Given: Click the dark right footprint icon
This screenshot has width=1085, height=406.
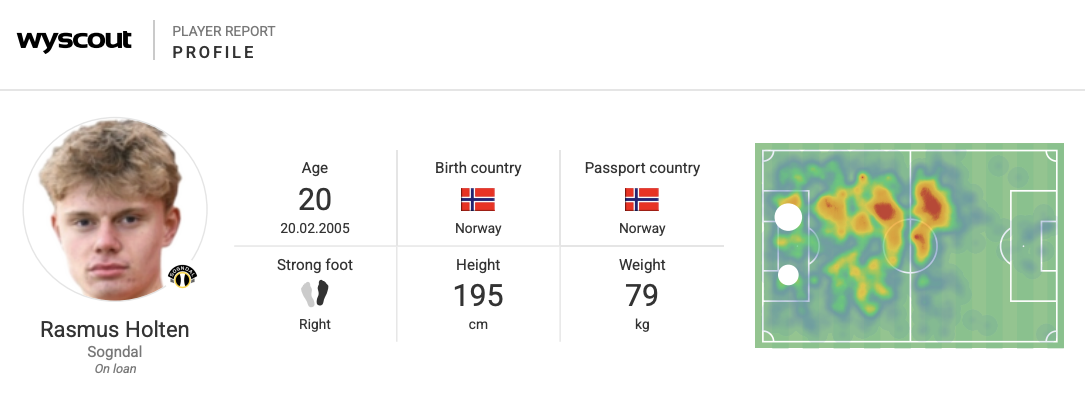Looking at the screenshot, I should coord(322,293).
